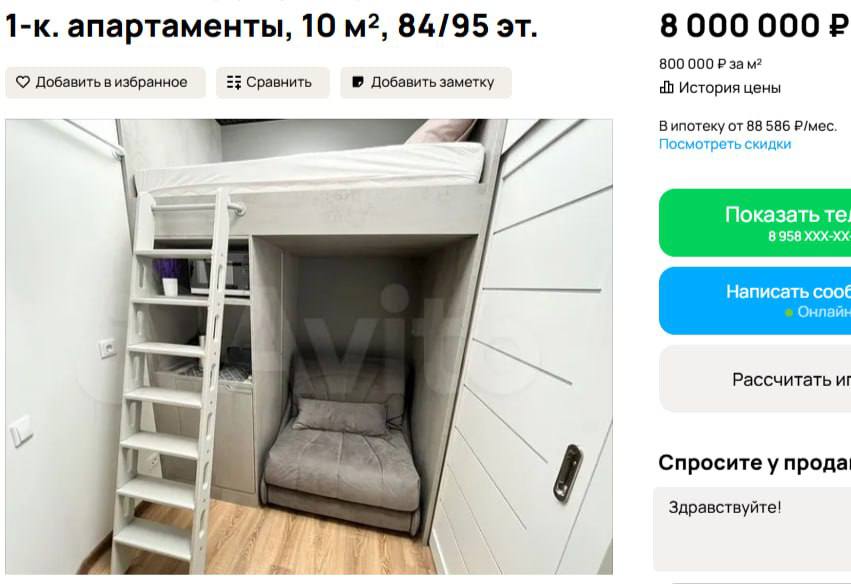Click the Добавить заметку button
The width and height of the screenshot is (851, 584).
click(426, 82)
